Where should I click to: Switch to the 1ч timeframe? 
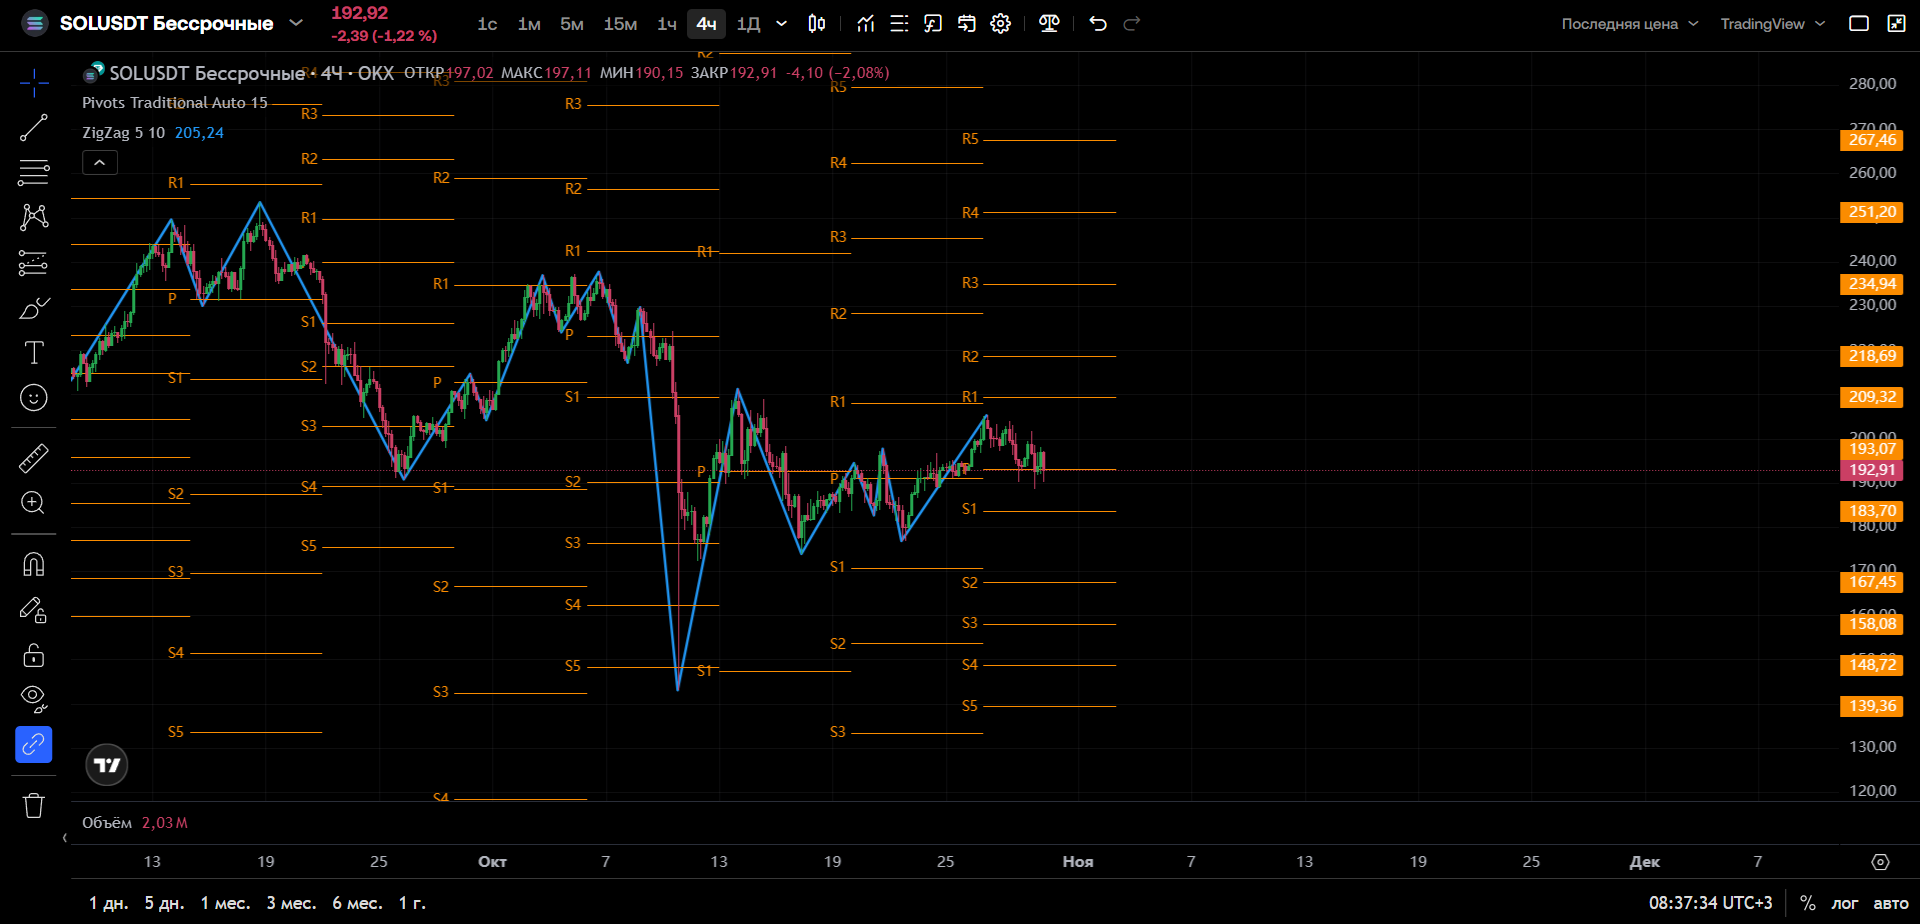coord(667,23)
